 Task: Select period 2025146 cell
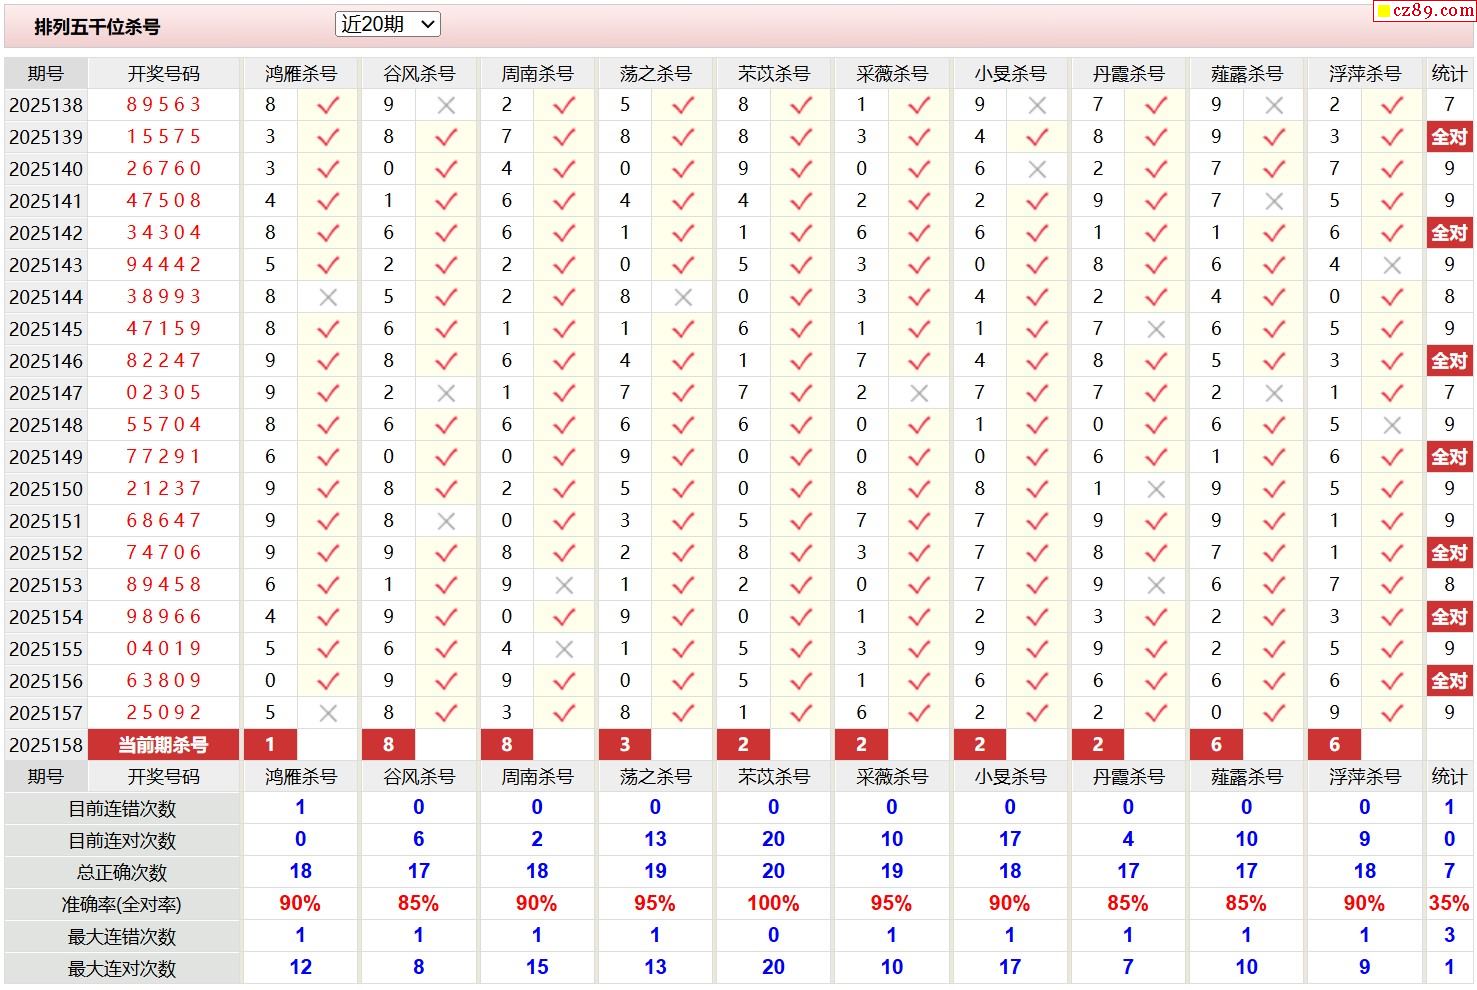pos(46,361)
